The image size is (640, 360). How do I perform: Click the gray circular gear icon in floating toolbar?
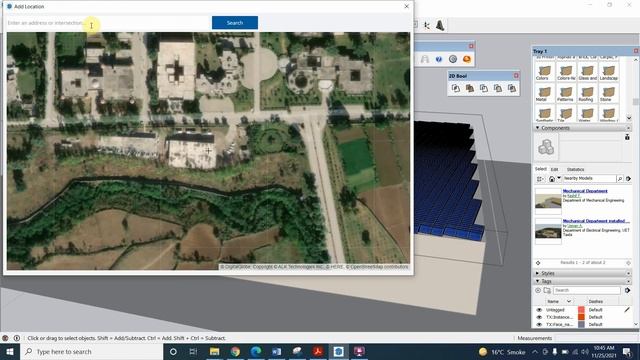[453, 59]
